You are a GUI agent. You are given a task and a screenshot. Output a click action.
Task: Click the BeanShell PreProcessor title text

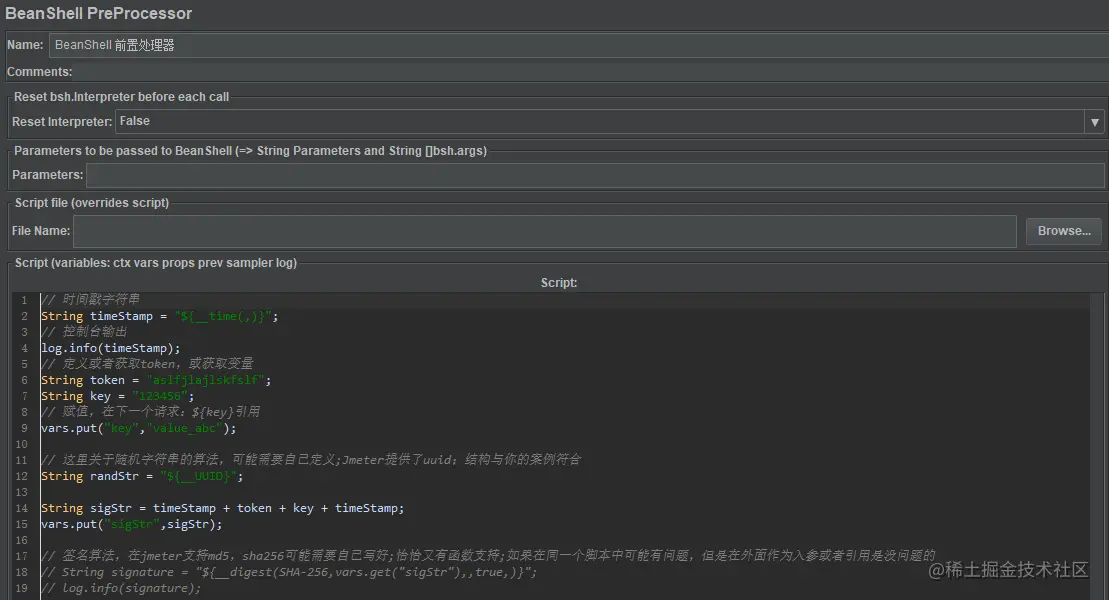(x=98, y=13)
